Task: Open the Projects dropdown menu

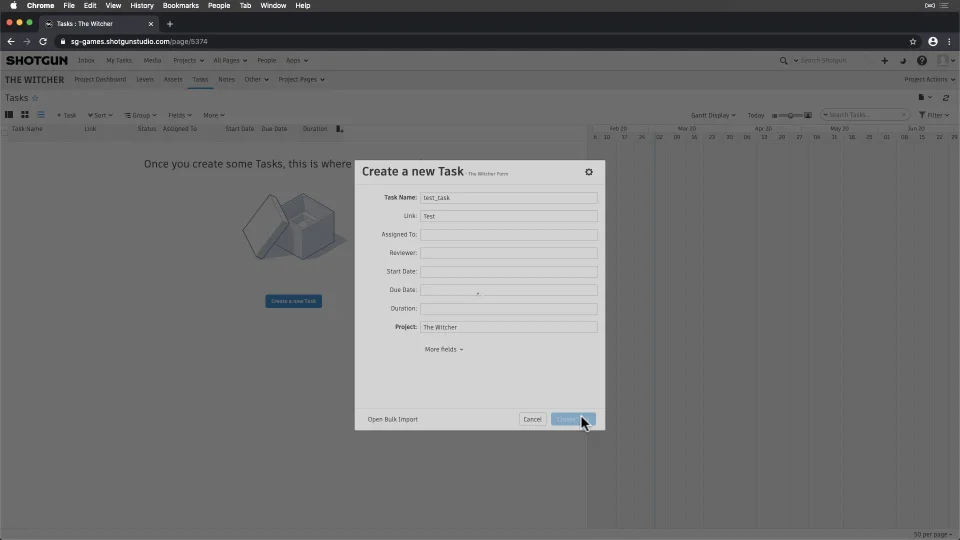Action: coord(188,61)
